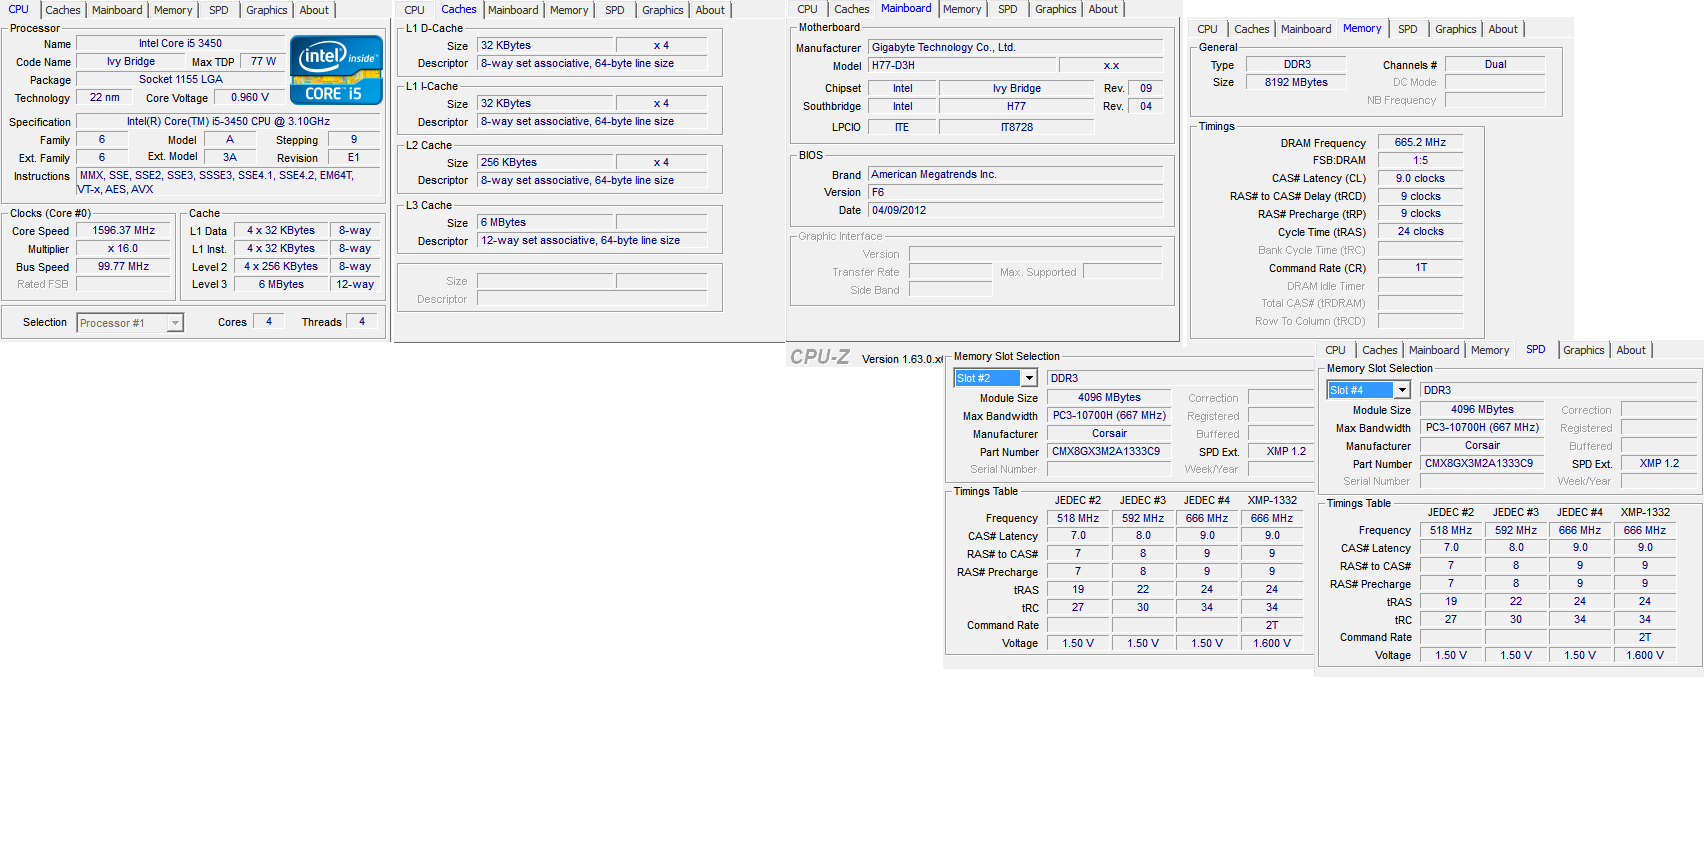The image size is (1704, 857).
Task: Click Slot #4 Max Bandwidth PC3-10700H
Action: [1481, 428]
